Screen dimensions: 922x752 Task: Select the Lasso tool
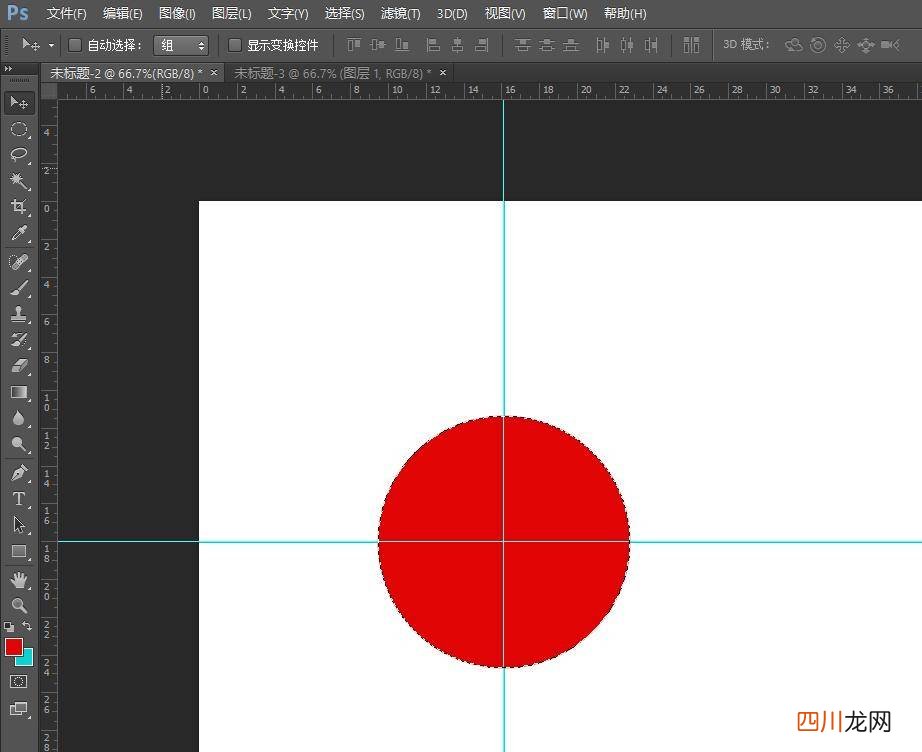(x=19, y=155)
